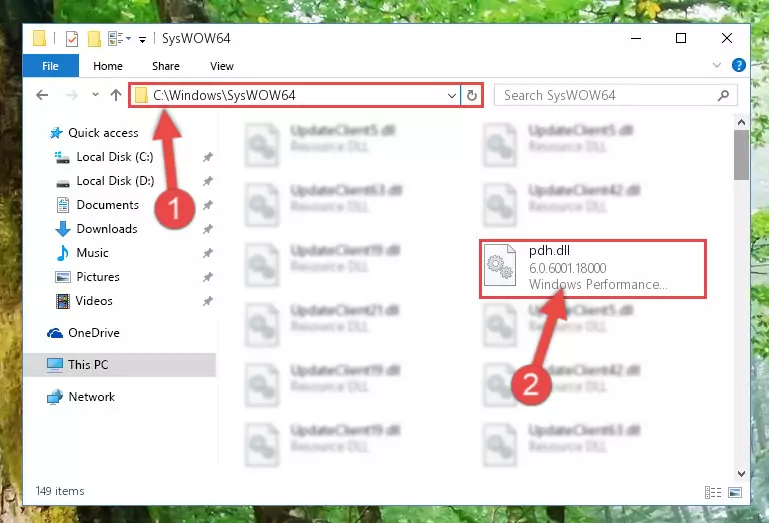This screenshot has width=769, height=523.
Task: Open Local Disk (C:) in sidebar
Action: [115, 157]
